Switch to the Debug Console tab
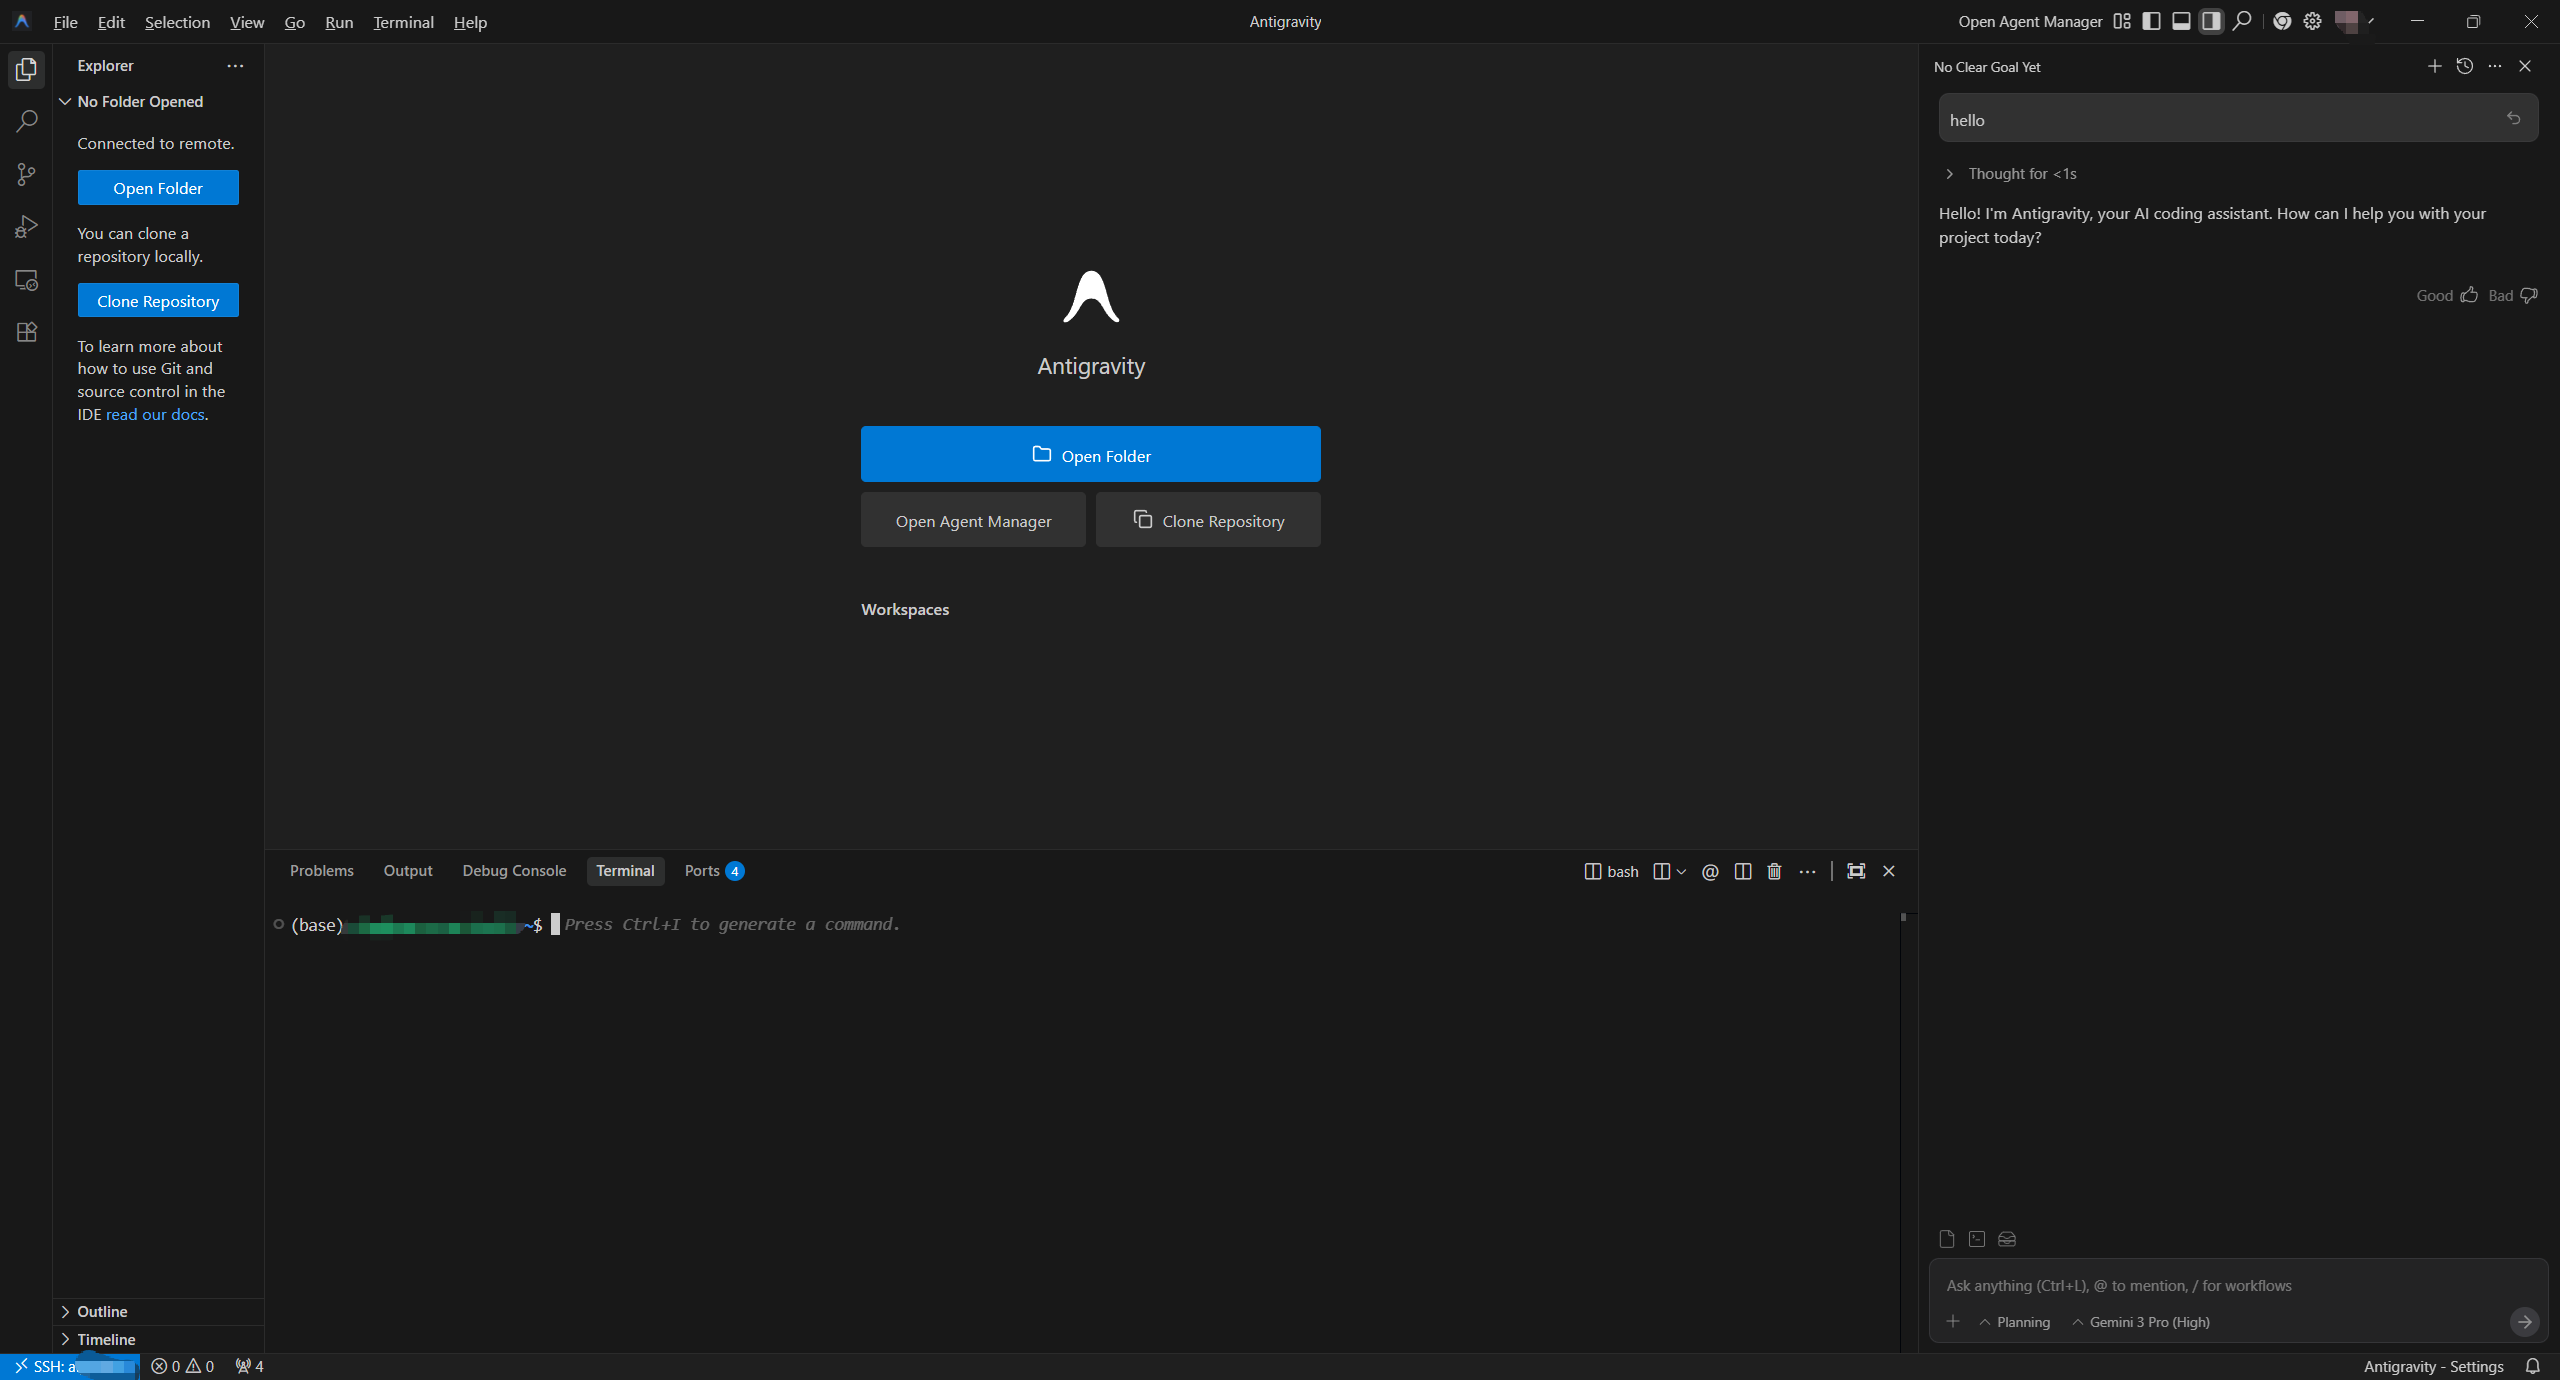This screenshot has width=2560, height=1380. point(514,871)
